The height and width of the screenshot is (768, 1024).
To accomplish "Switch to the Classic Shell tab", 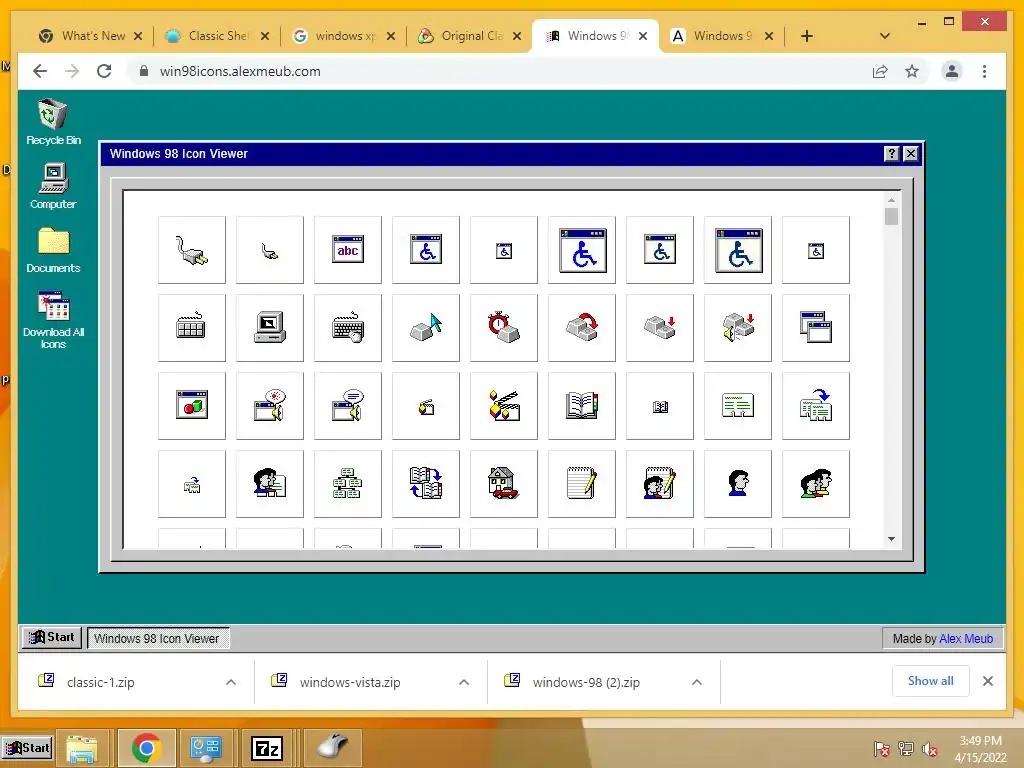I will (217, 36).
